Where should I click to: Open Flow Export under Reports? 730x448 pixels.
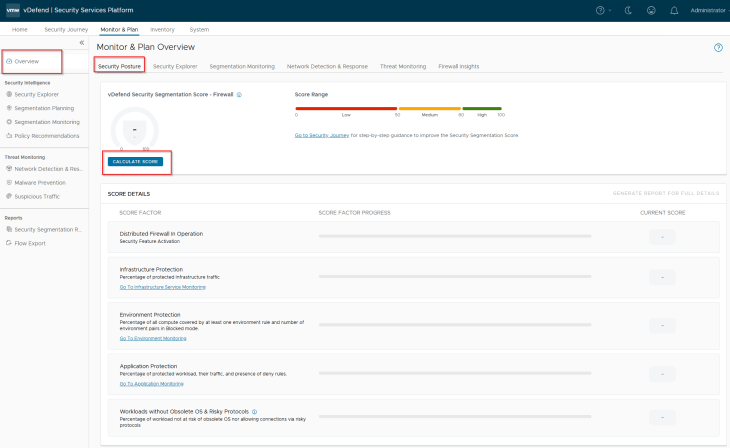(30, 243)
